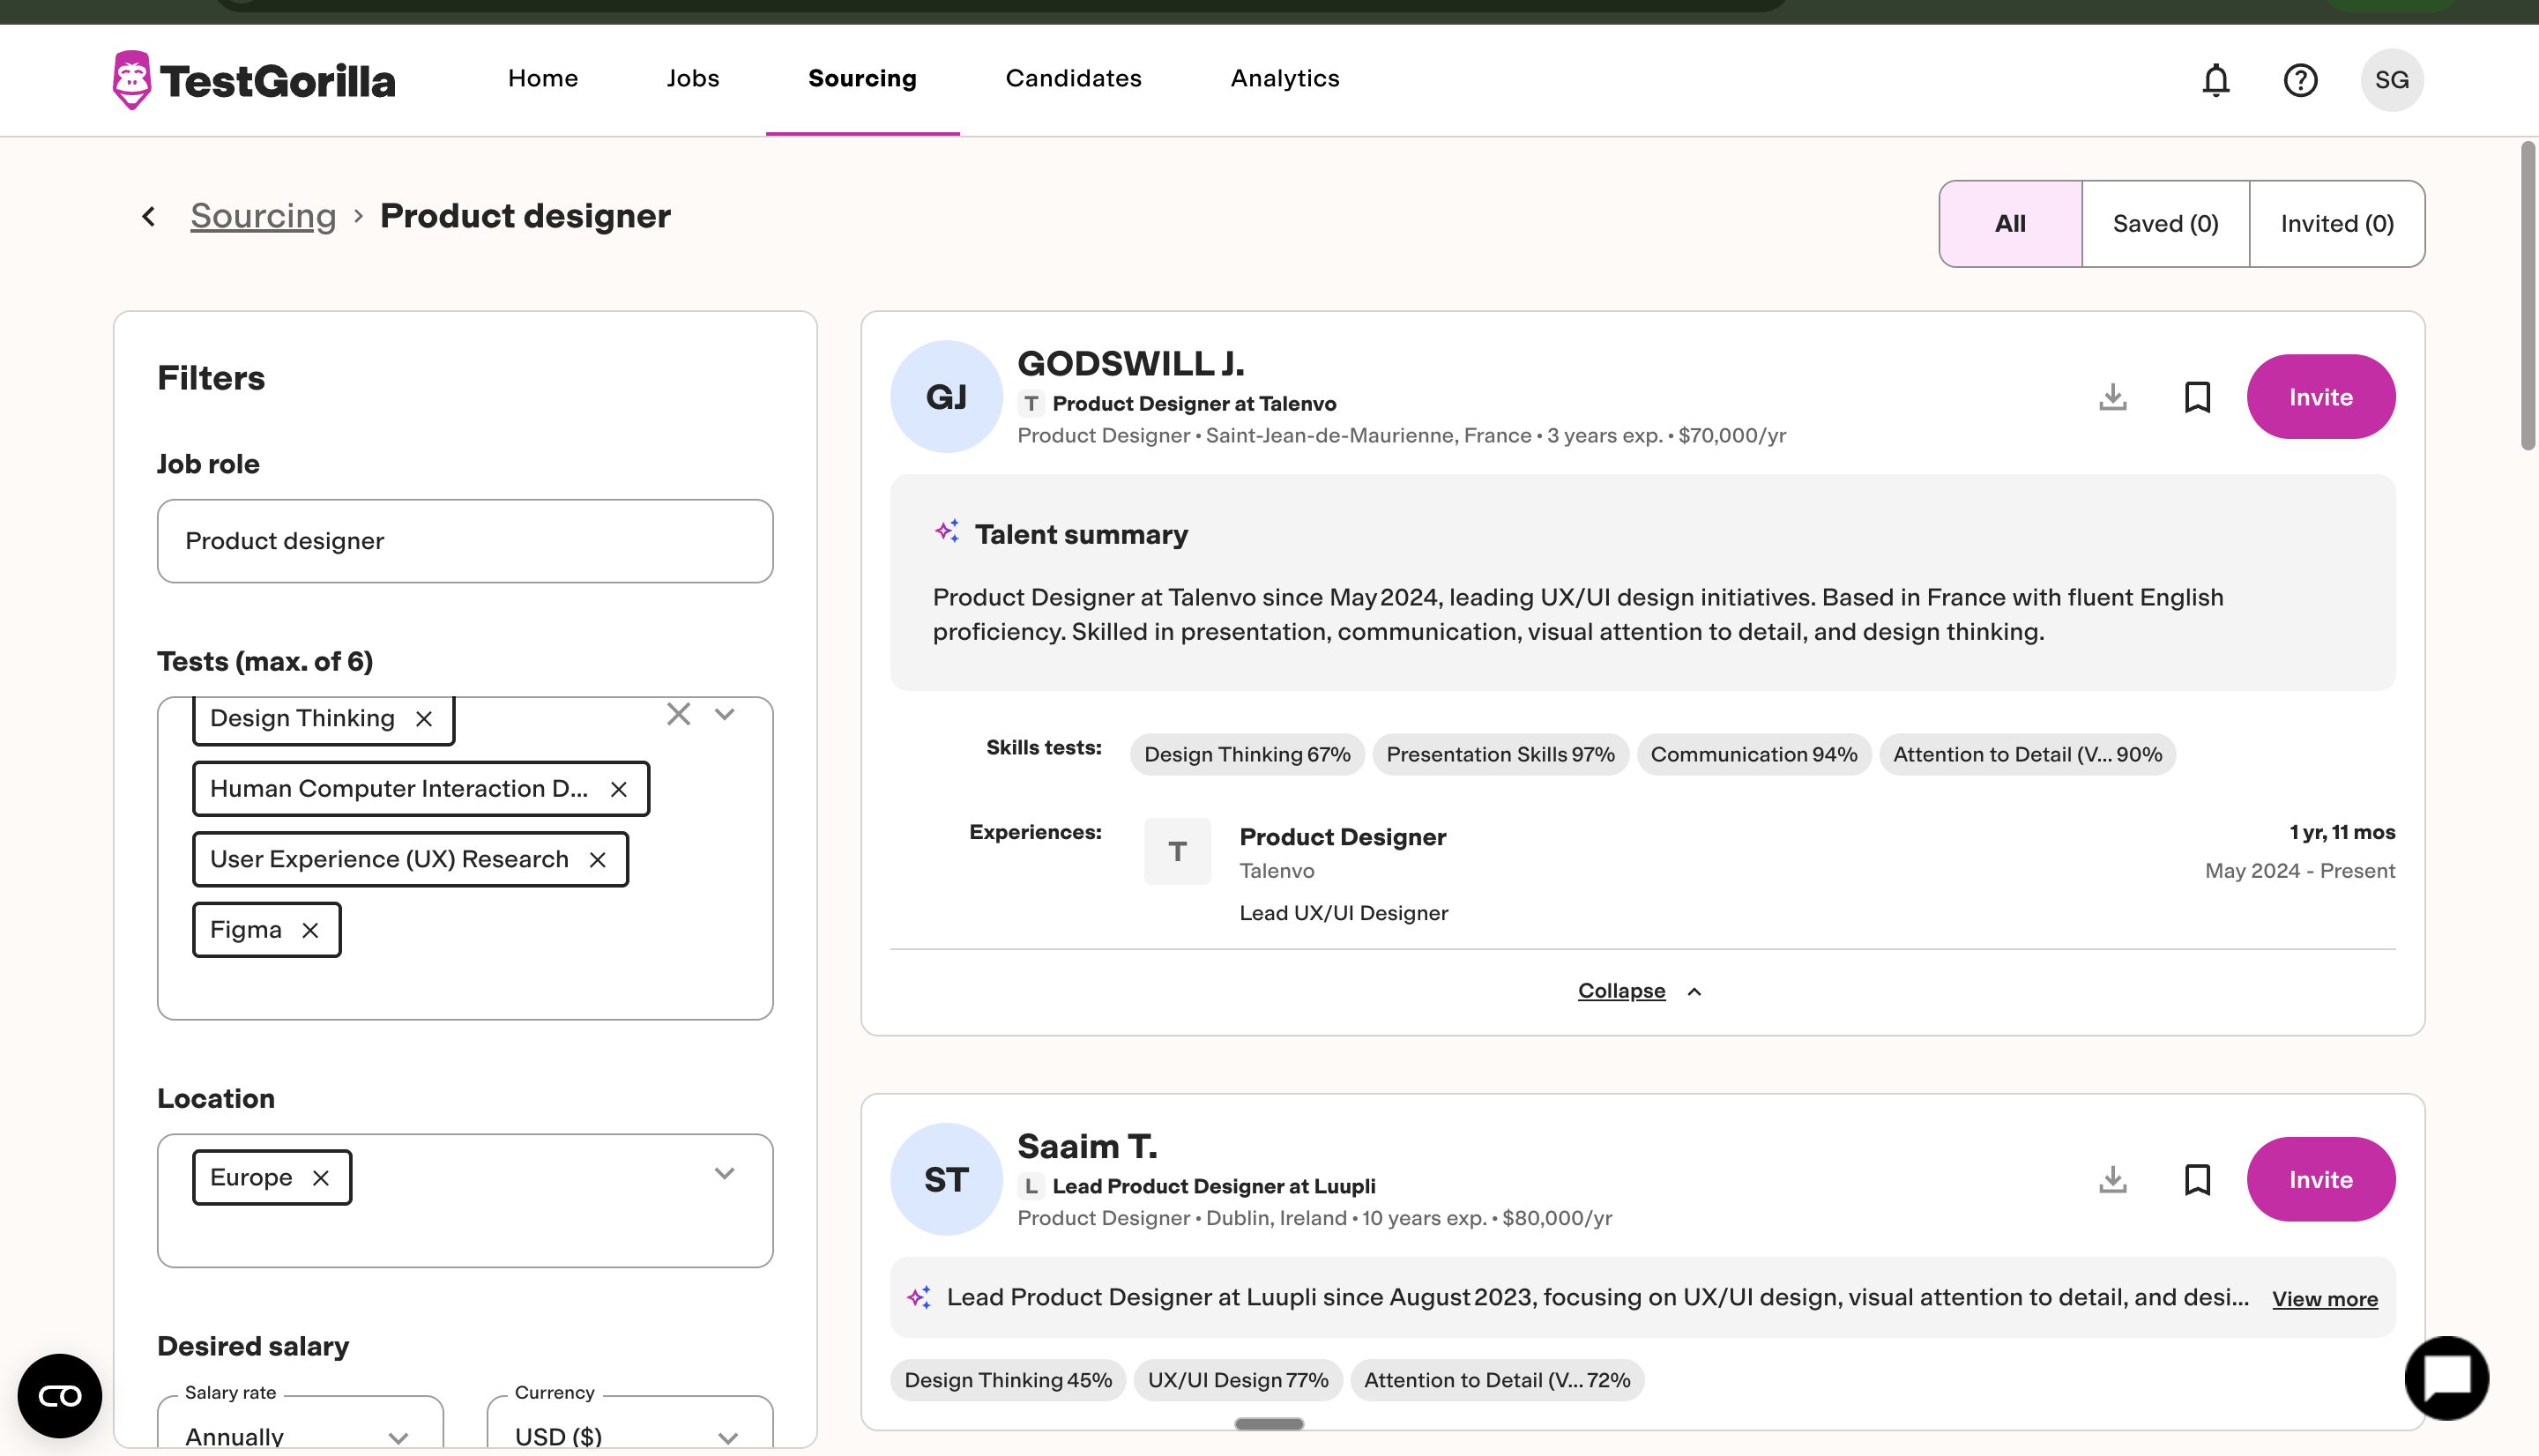Image resolution: width=2539 pixels, height=1456 pixels.
Task: Open the help question mark icon
Action: [x=2300, y=80]
